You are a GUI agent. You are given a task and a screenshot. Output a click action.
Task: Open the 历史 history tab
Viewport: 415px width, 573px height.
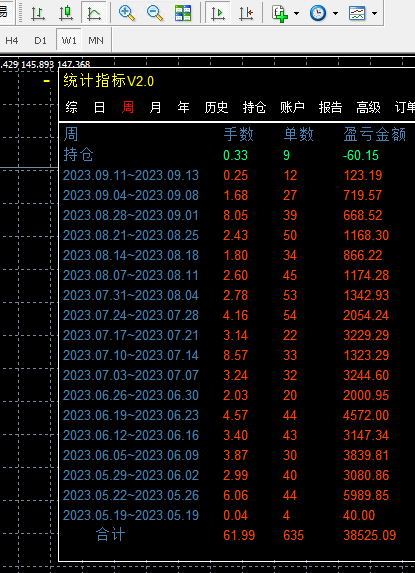(x=216, y=107)
